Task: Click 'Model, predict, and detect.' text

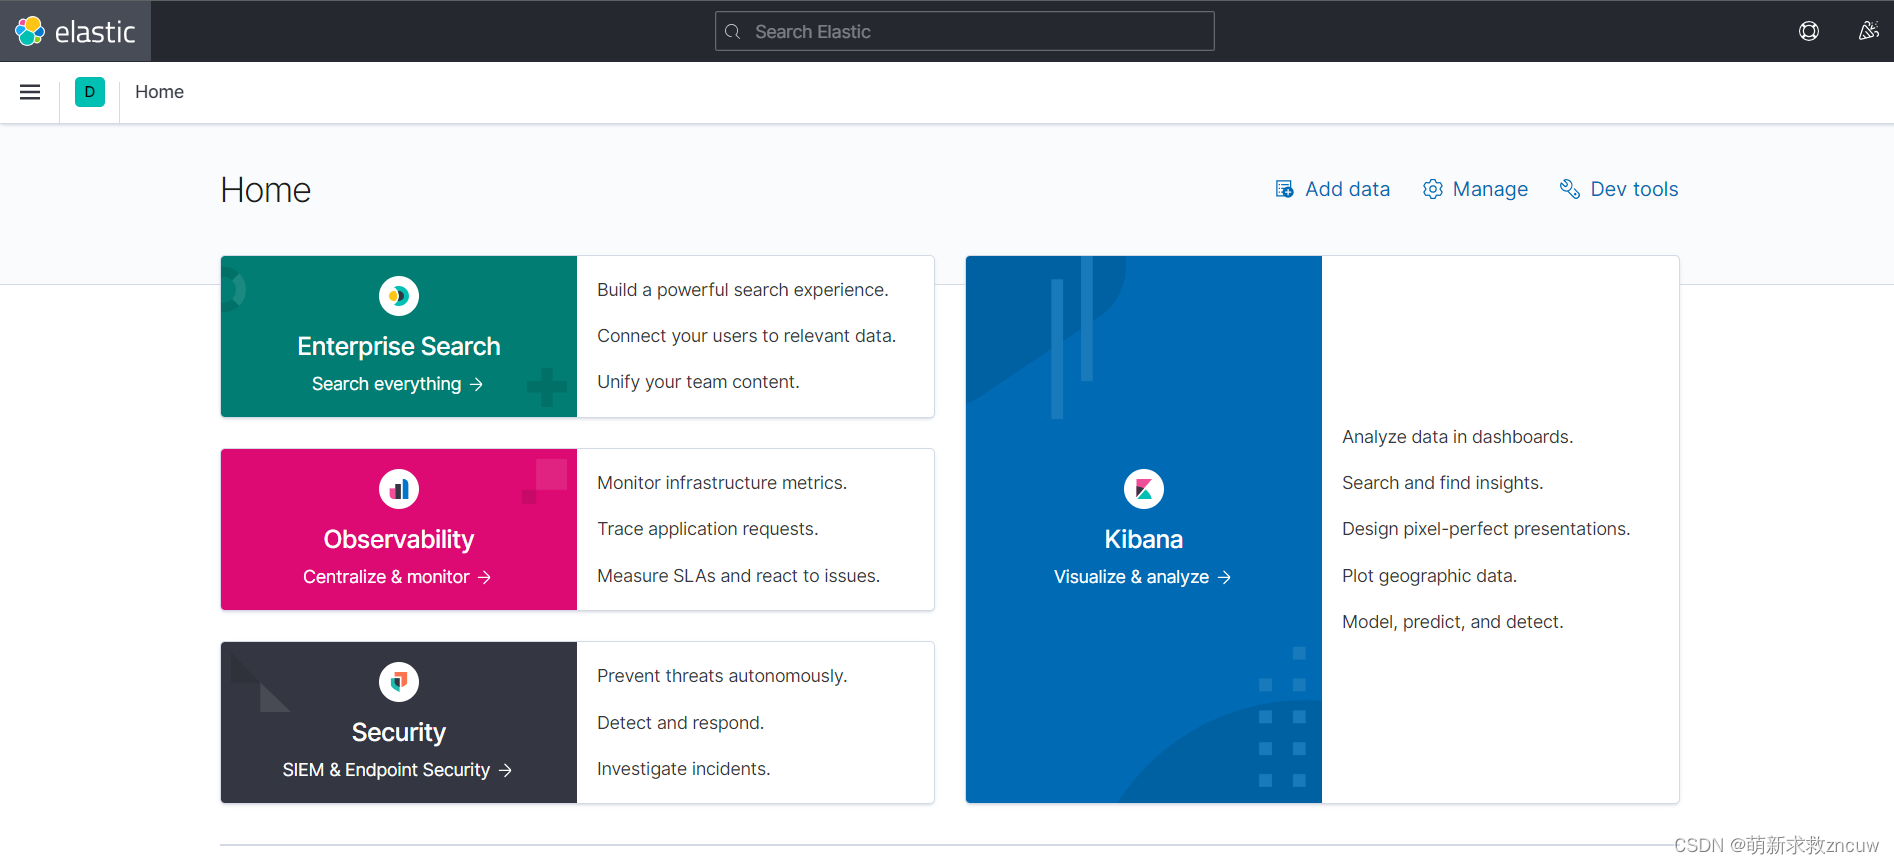Action: [1453, 622]
